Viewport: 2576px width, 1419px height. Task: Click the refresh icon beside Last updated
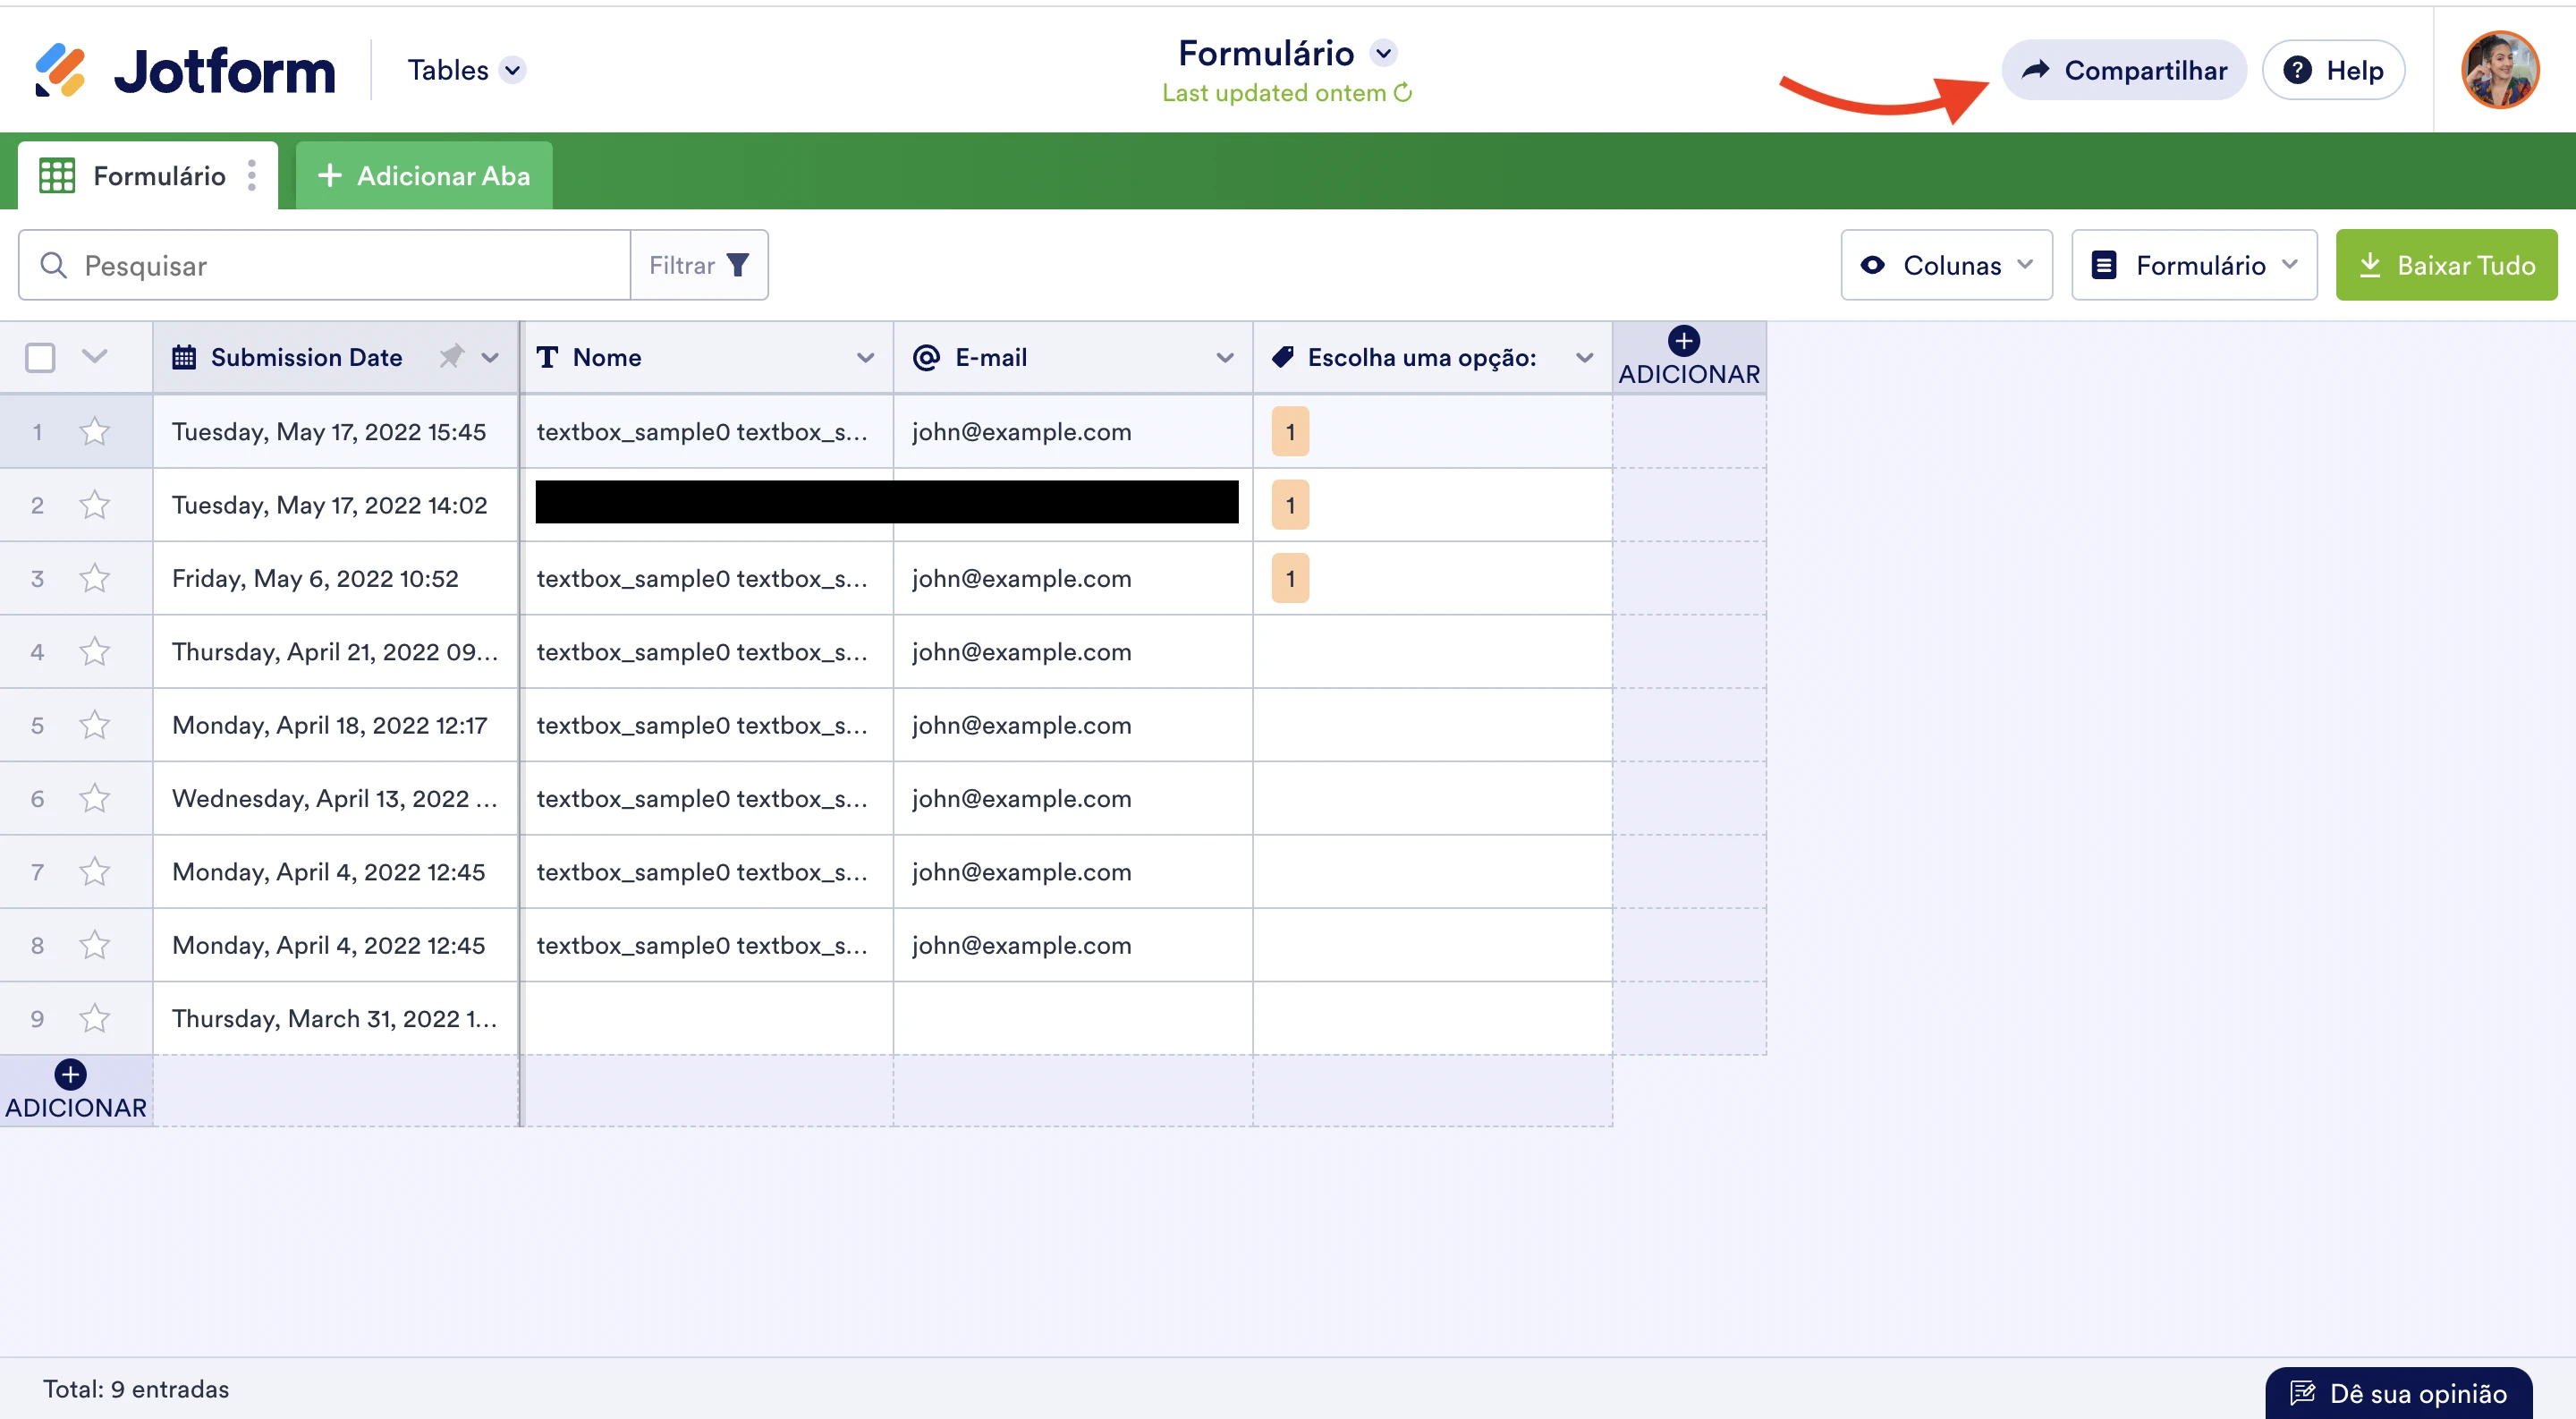click(x=1403, y=93)
